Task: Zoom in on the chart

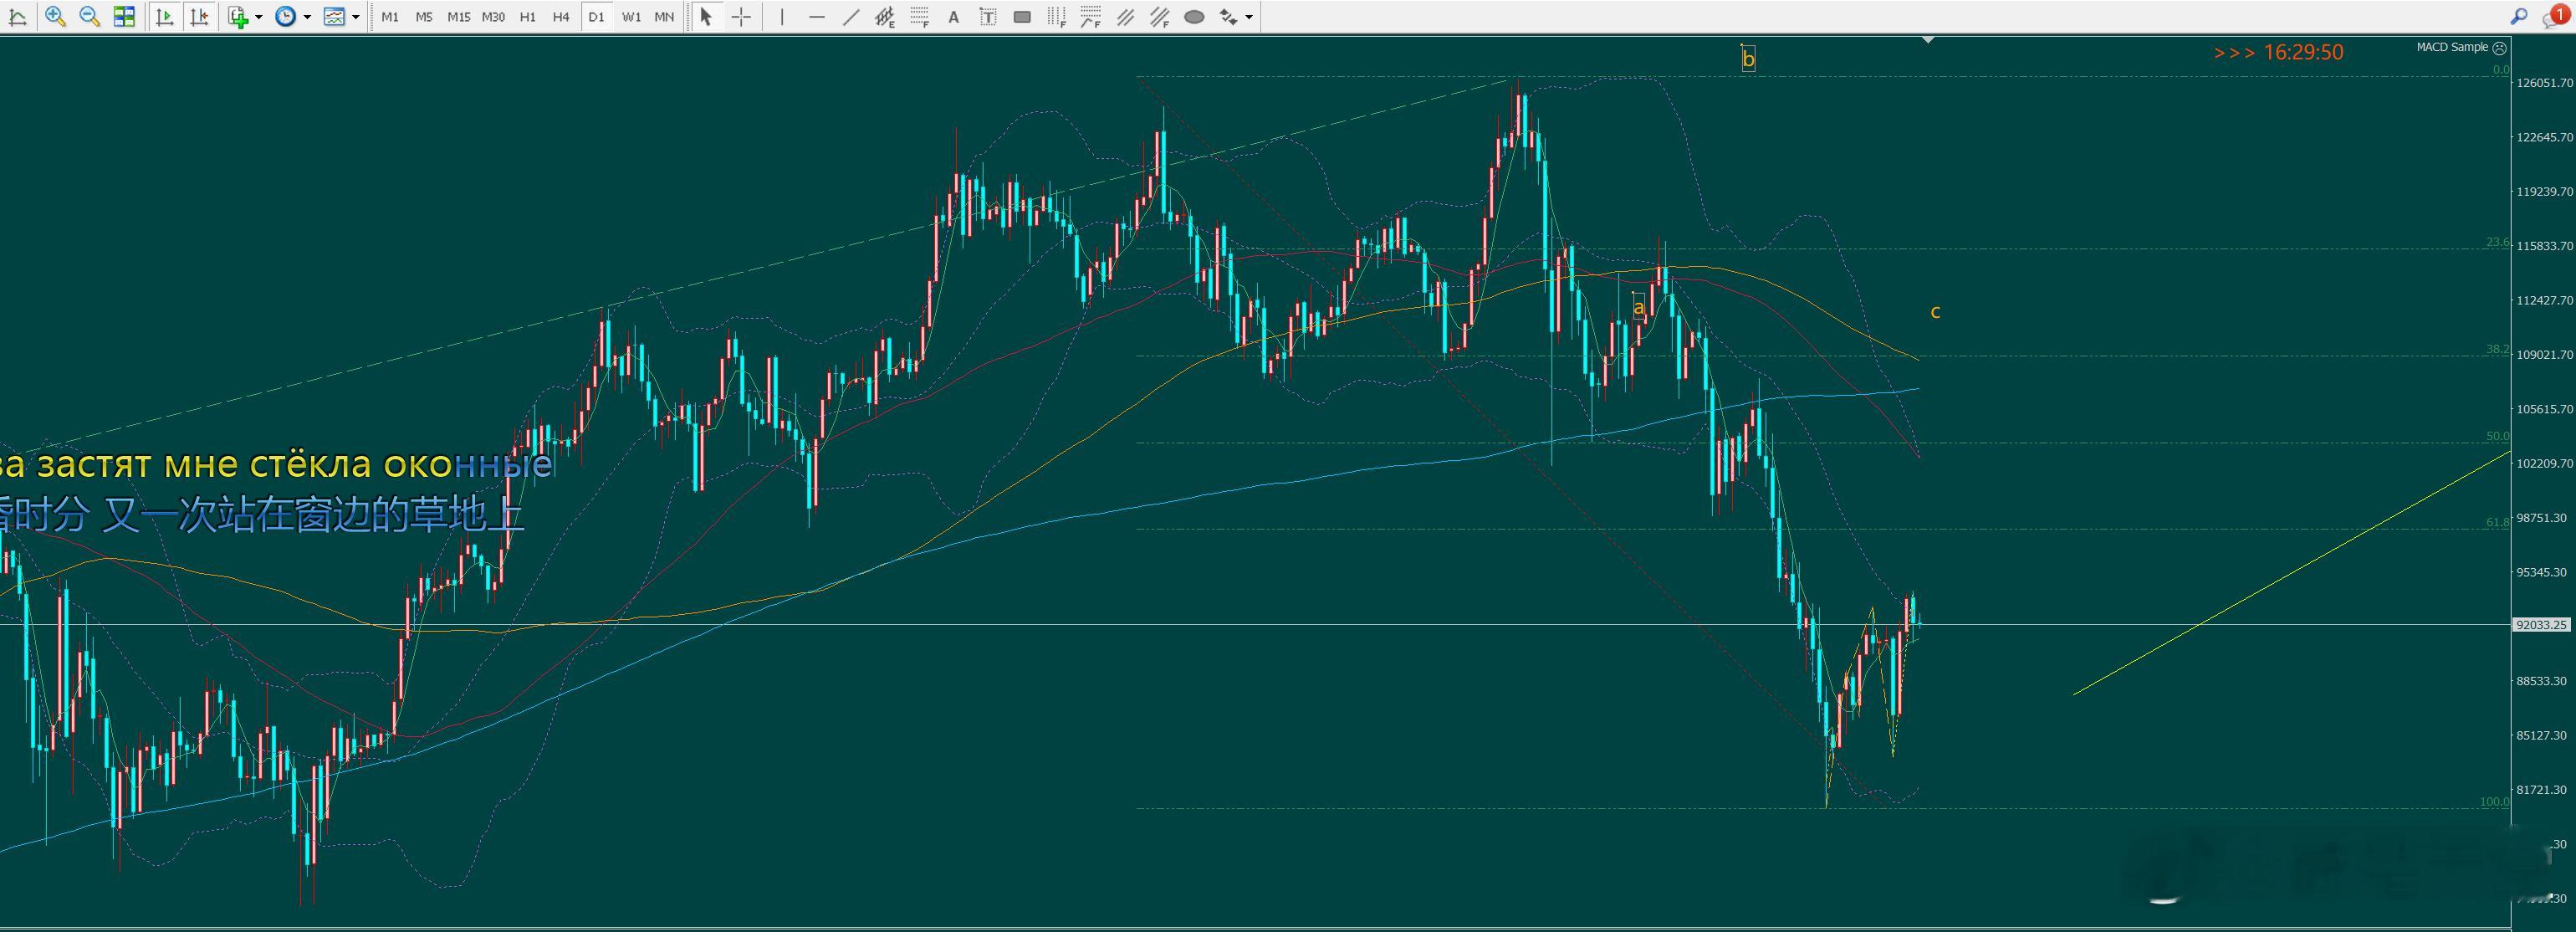Action: (56, 17)
